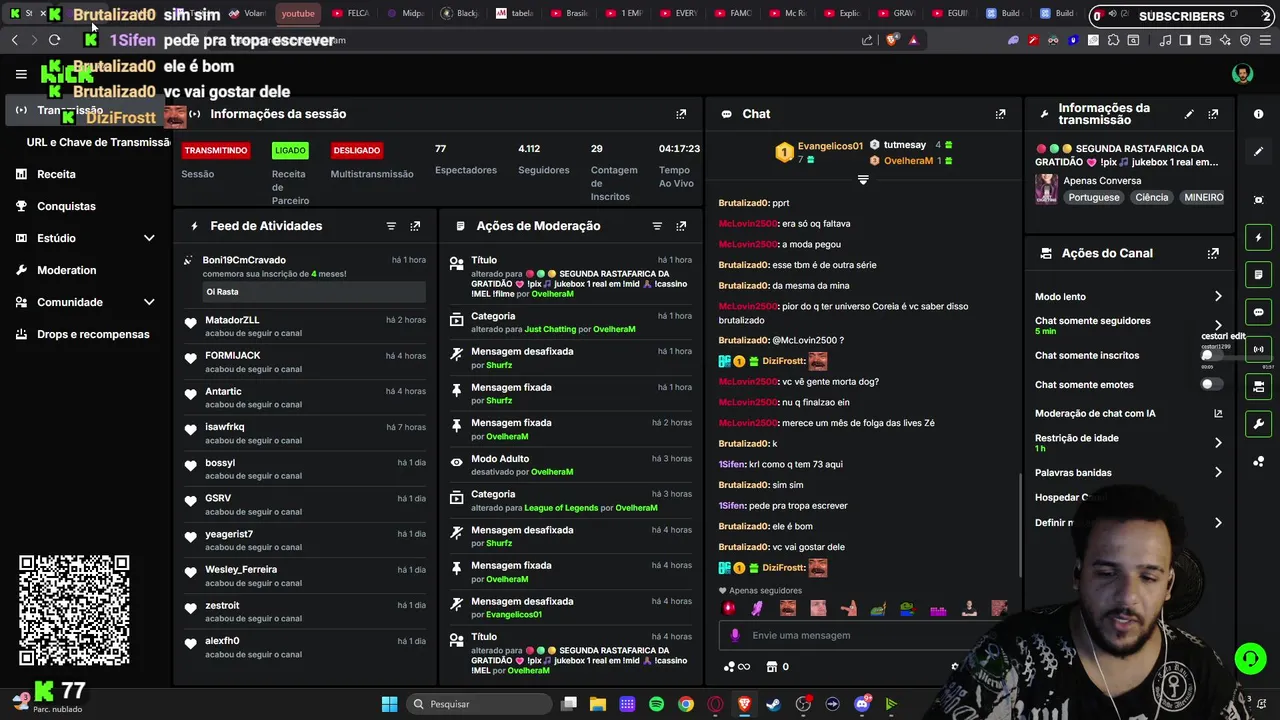Image resolution: width=1280 pixels, height=720 pixels.
Task: Click the DESLIGADO multistream badge
Action: 357,150
